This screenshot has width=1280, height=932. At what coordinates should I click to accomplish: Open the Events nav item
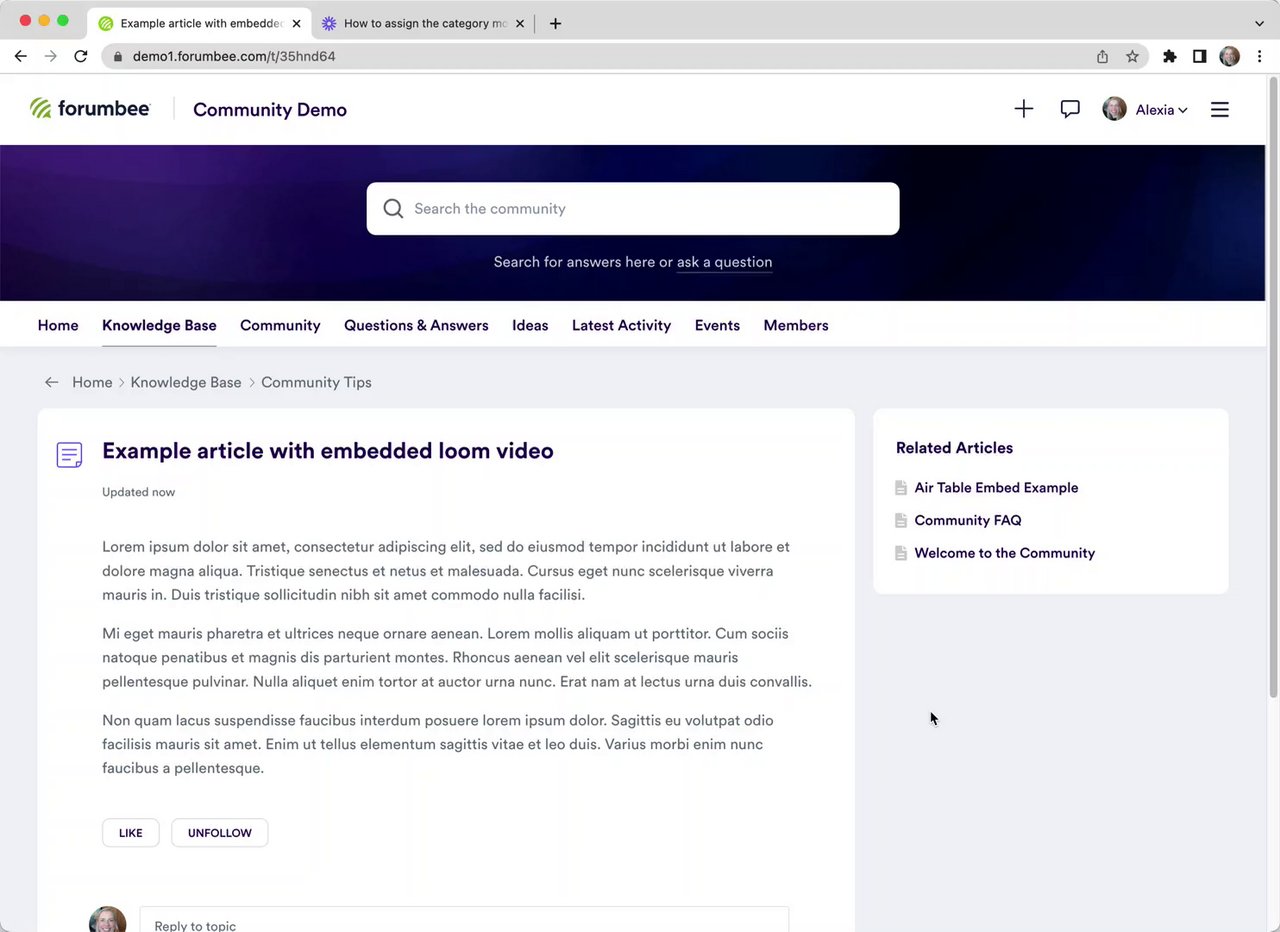click(x=717, y=325)
